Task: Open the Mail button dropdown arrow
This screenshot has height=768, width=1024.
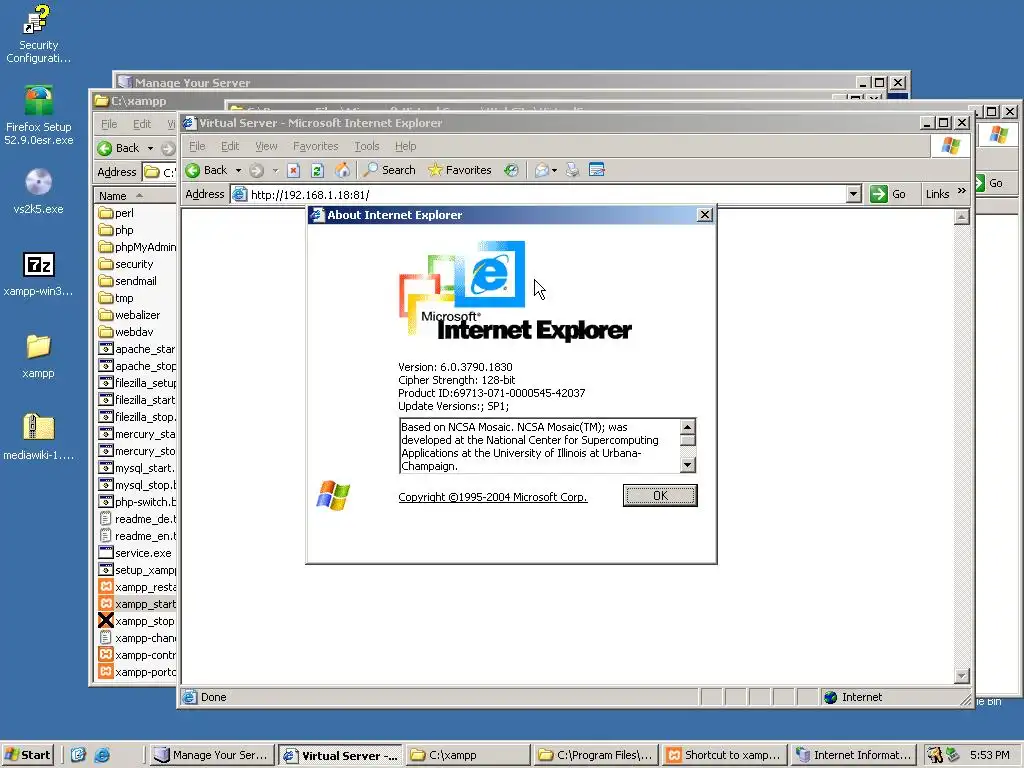Action: pos(554,171)
